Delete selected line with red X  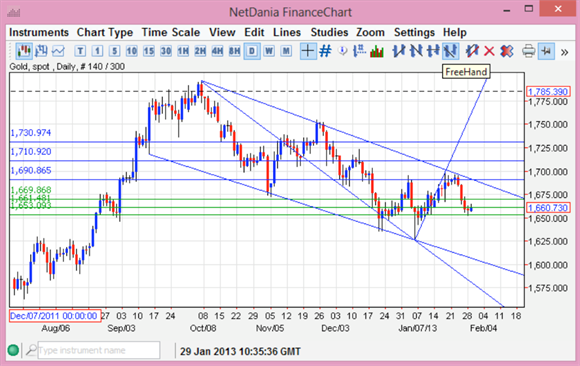point(489,51)
